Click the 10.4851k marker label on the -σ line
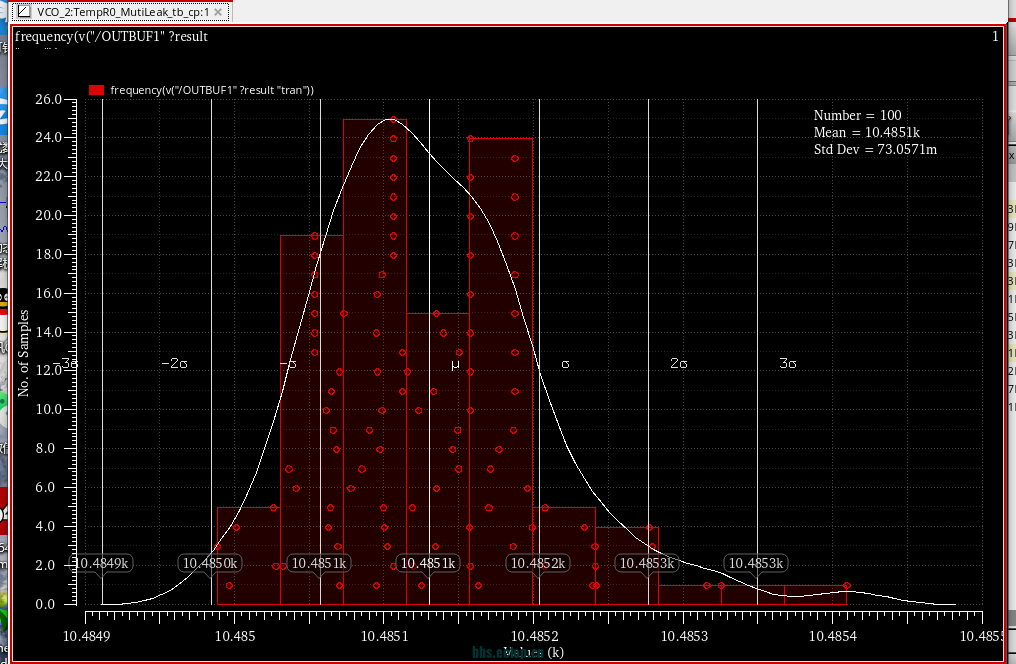 (319, 564)
